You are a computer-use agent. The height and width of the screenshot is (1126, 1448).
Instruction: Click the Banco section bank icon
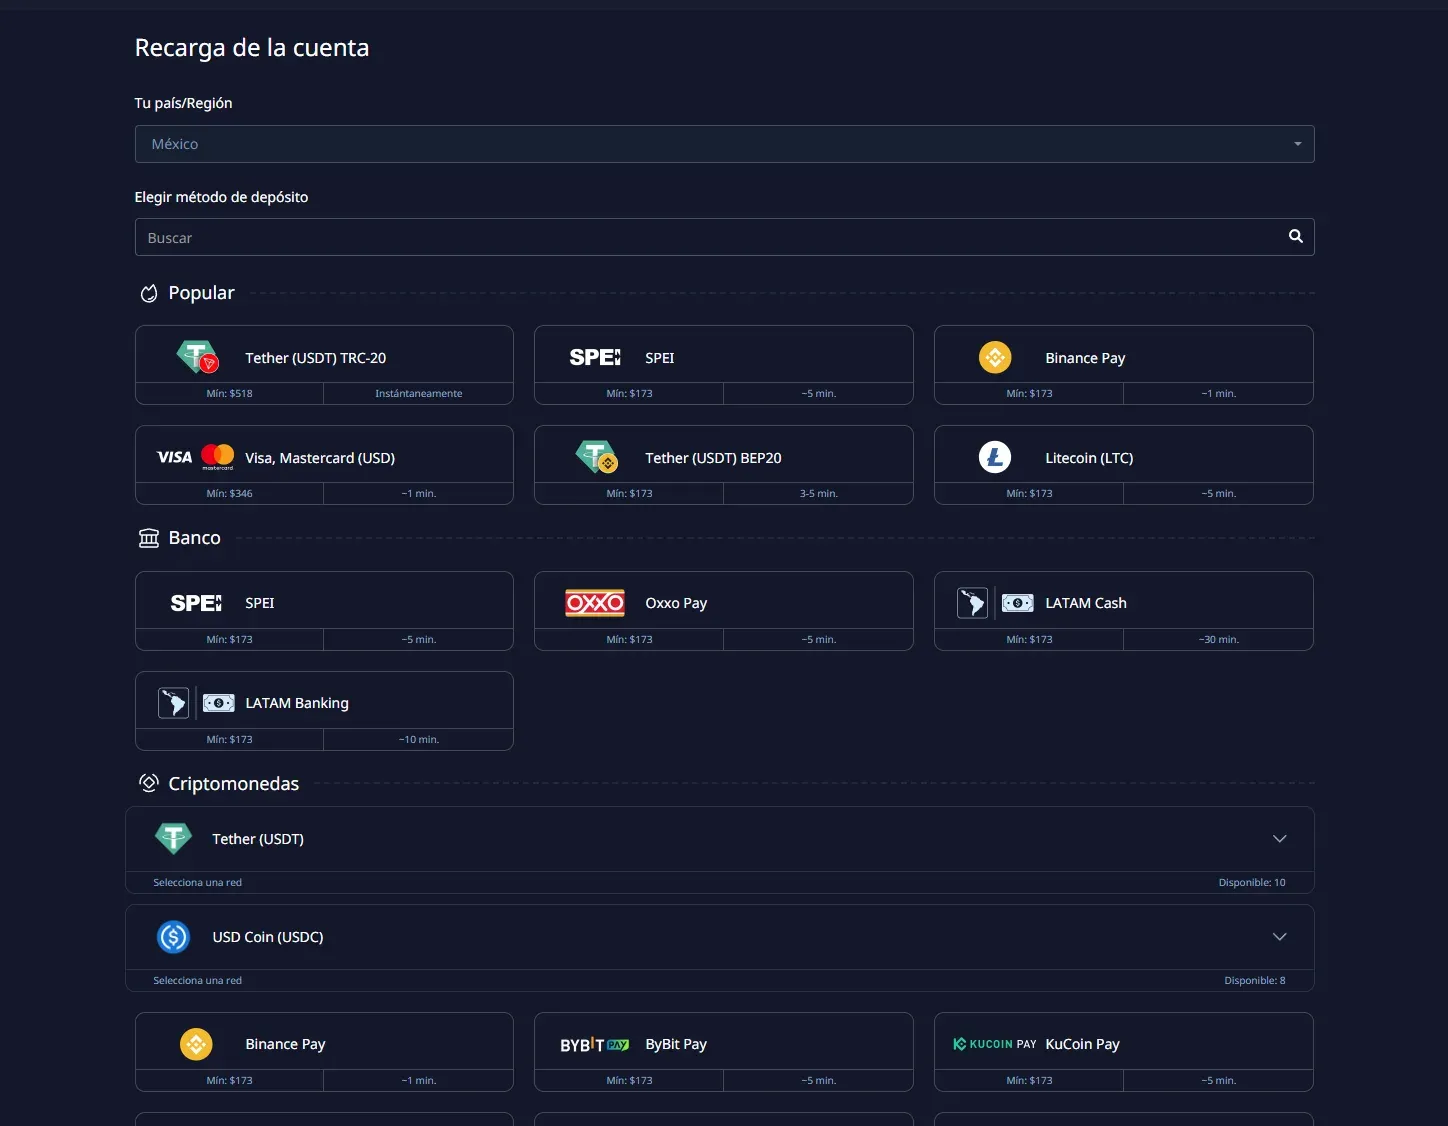click(149, 538)
